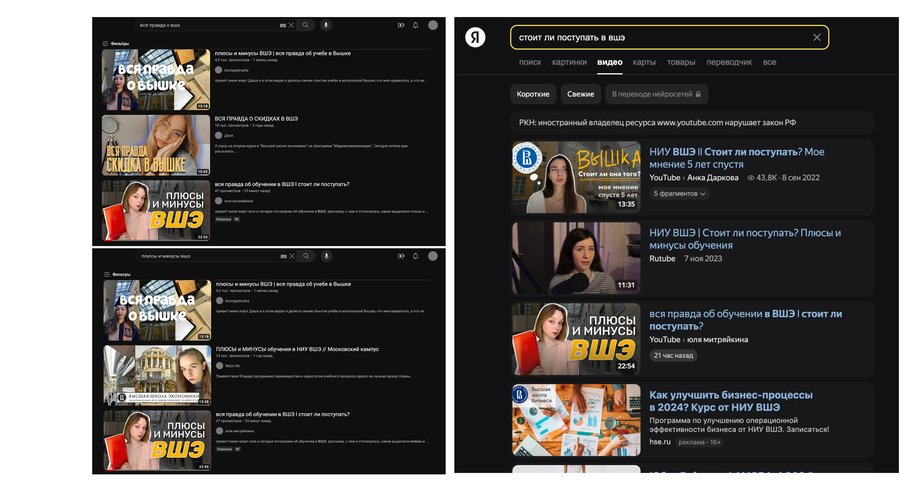Click the microphone icon beside 'плюсы и минусы вшэ' search
This screenshot has height=490, width=900.
[326, 256]
